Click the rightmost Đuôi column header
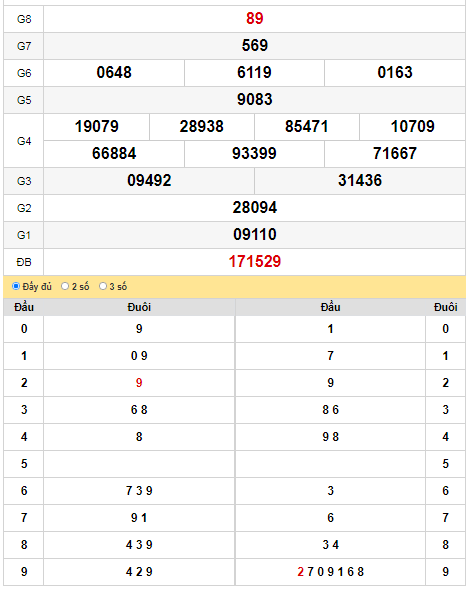Screen dimensions: 470x592 tap(445, 307)
